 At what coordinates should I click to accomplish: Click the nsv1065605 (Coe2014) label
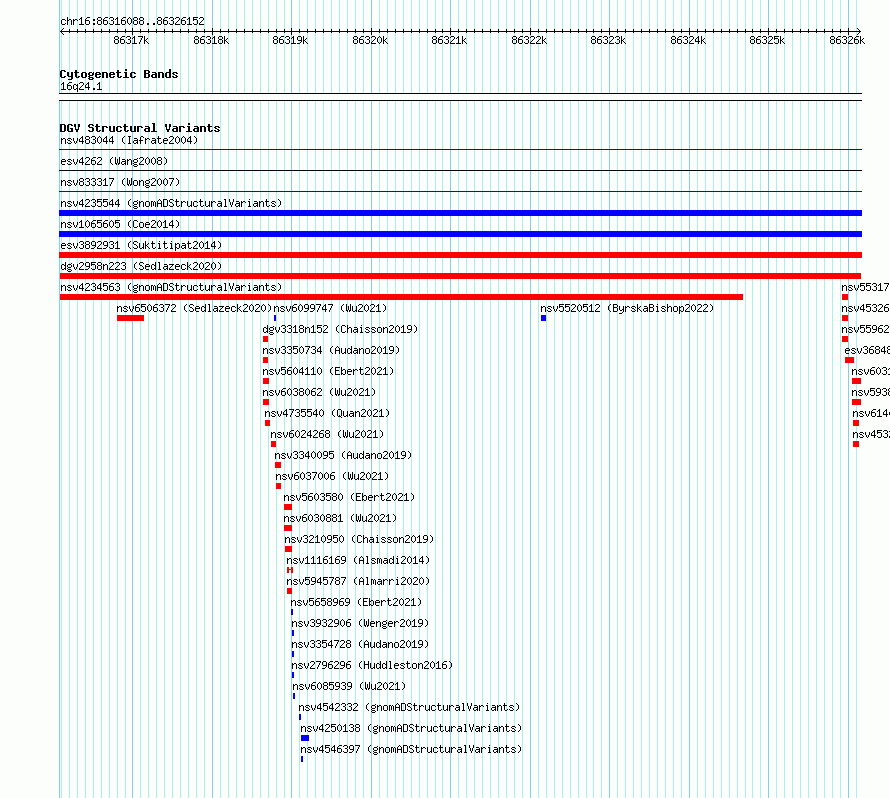coord(120,224)
